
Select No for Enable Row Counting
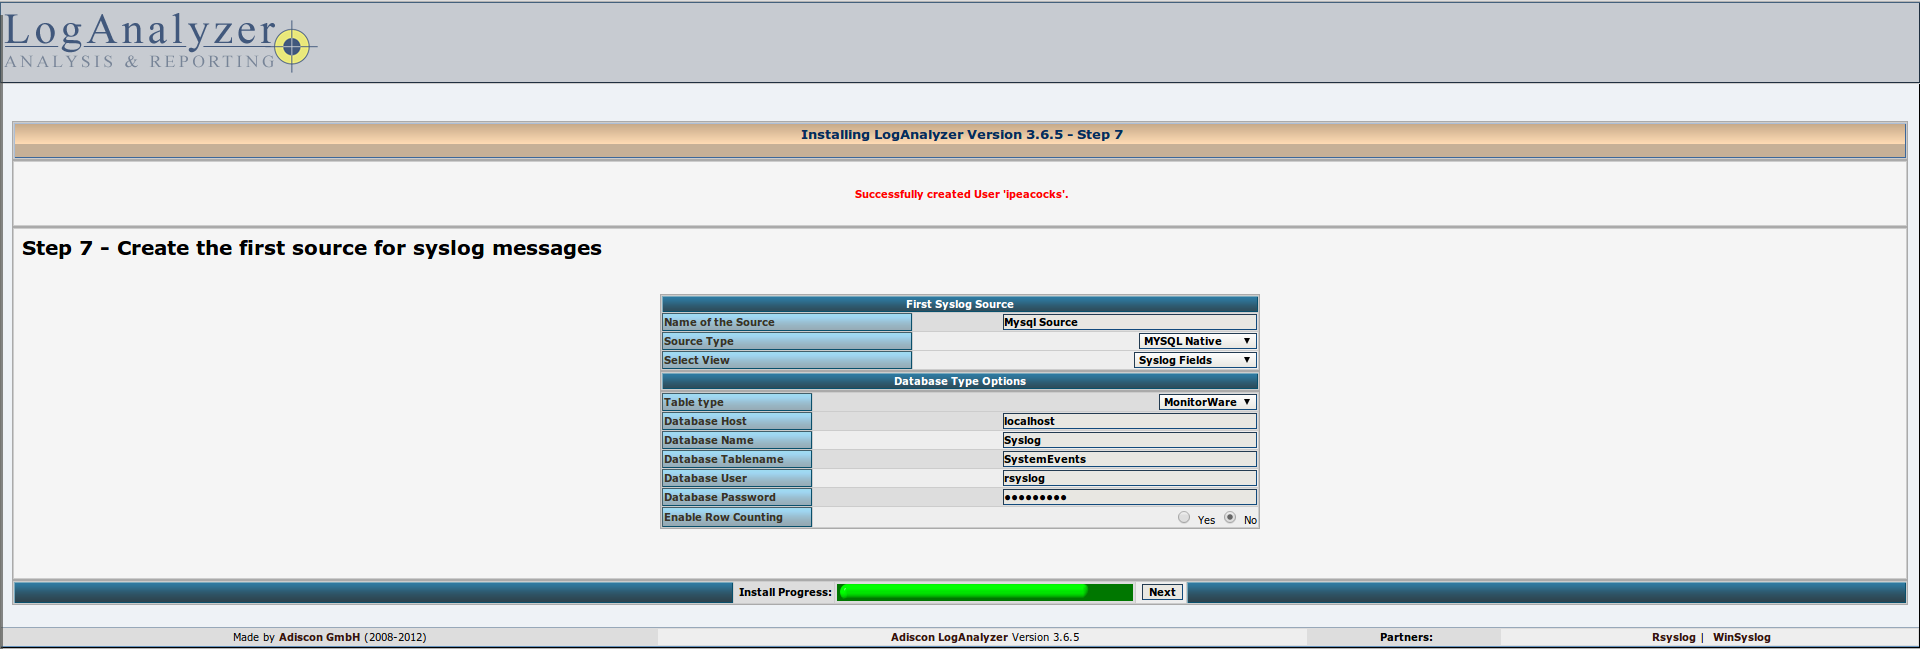coord(1230,517)
